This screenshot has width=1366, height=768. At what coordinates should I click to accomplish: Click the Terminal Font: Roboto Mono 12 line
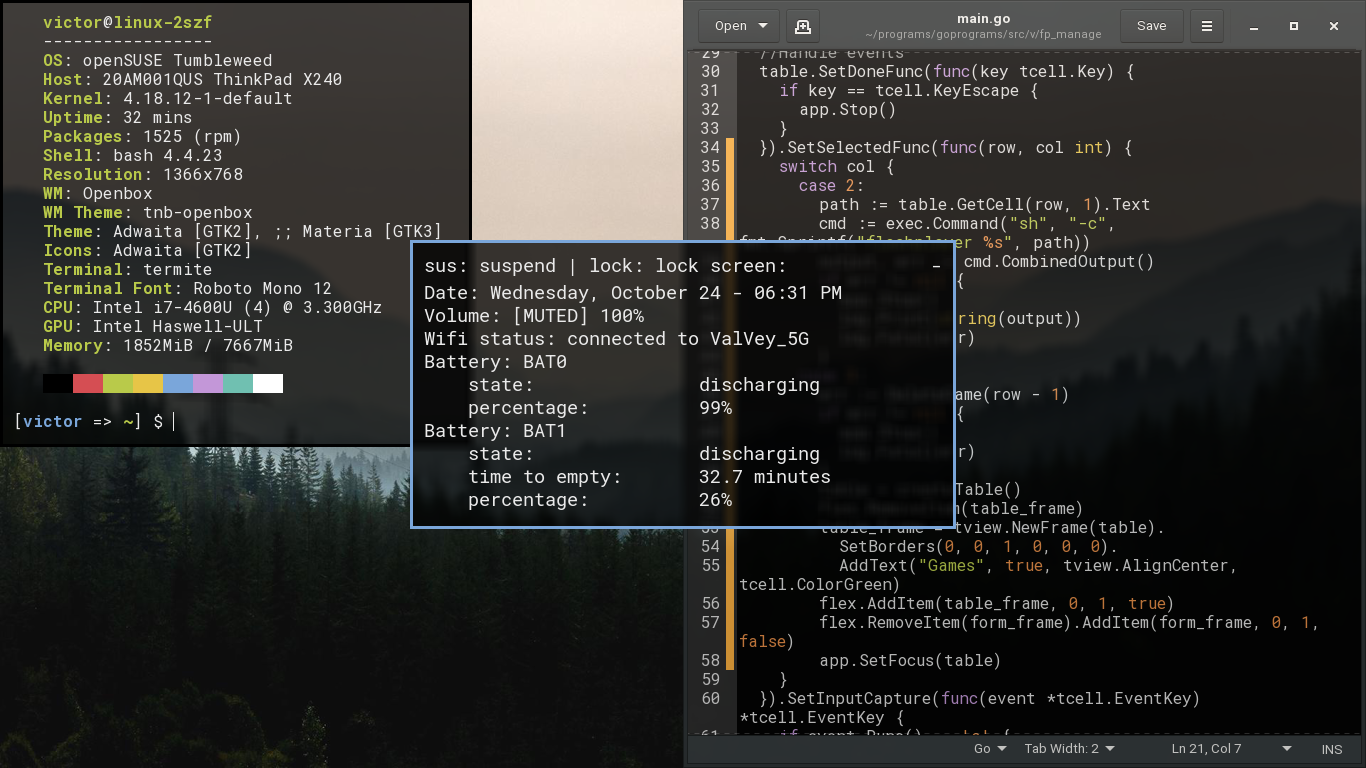tap(188, 288)
